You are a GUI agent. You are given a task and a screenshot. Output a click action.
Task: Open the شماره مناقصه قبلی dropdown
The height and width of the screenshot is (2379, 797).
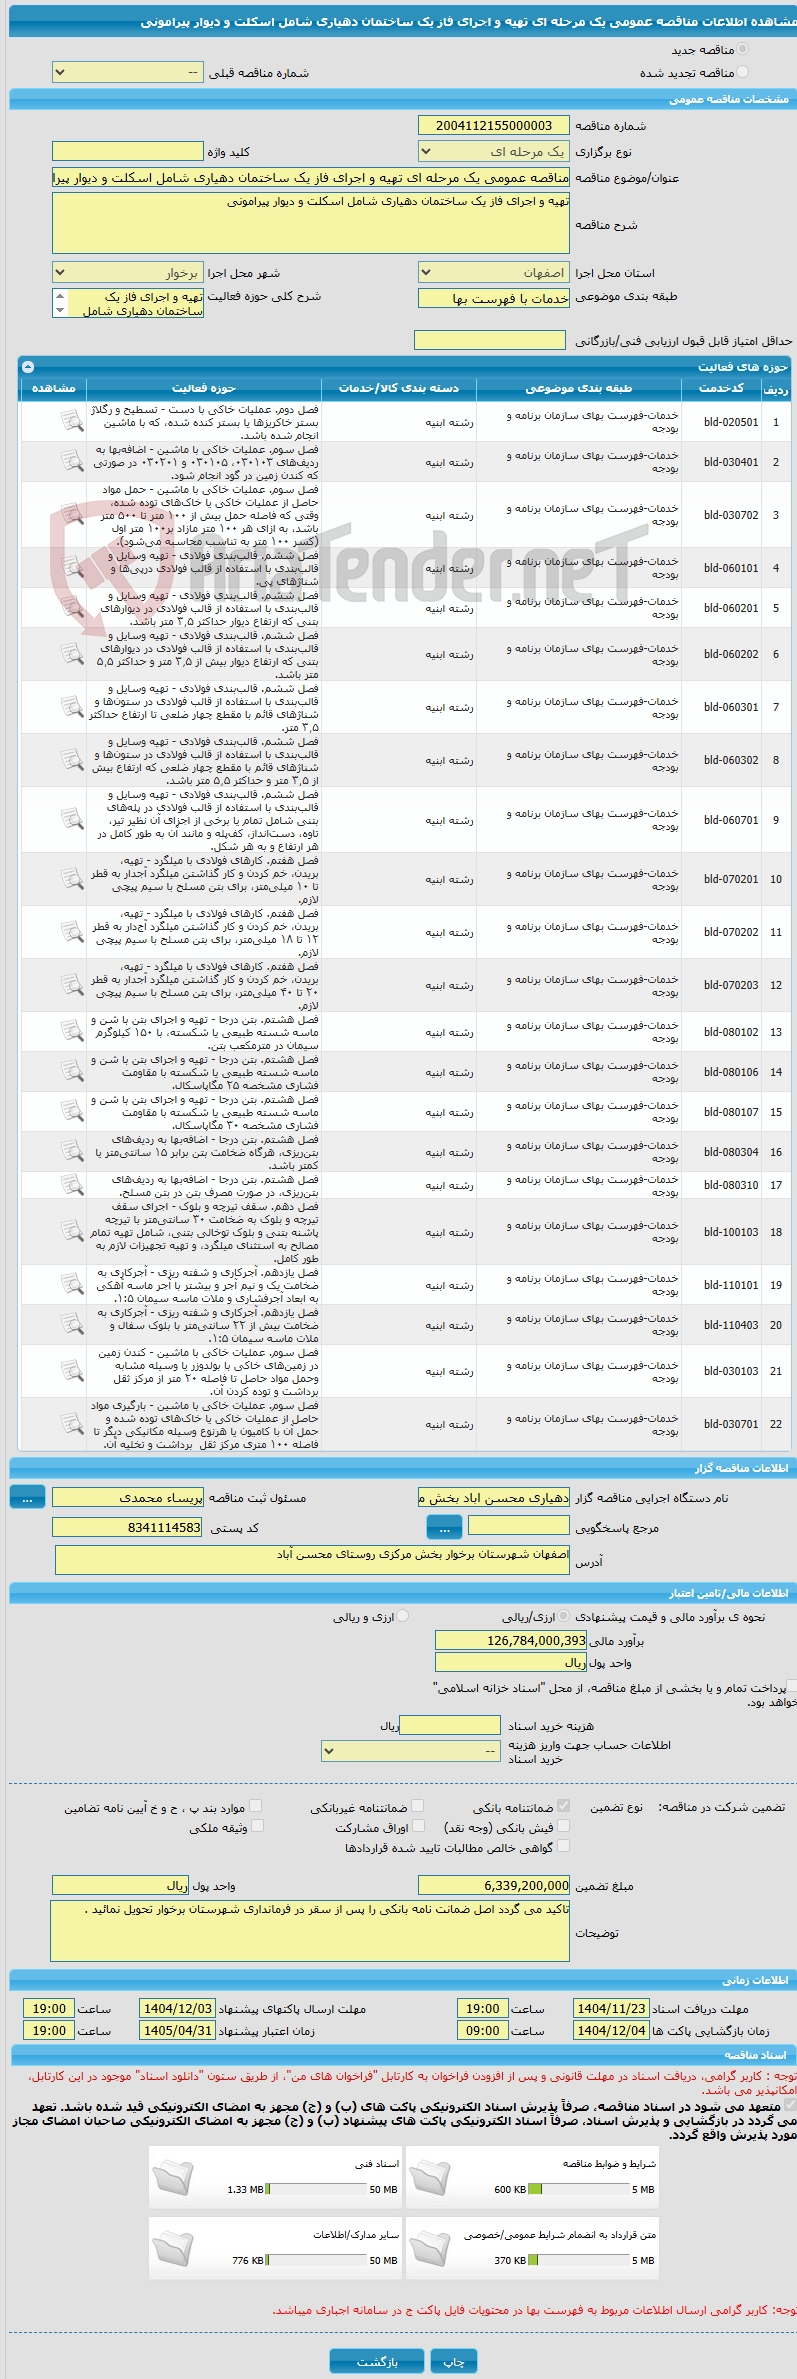coord(128,73)
